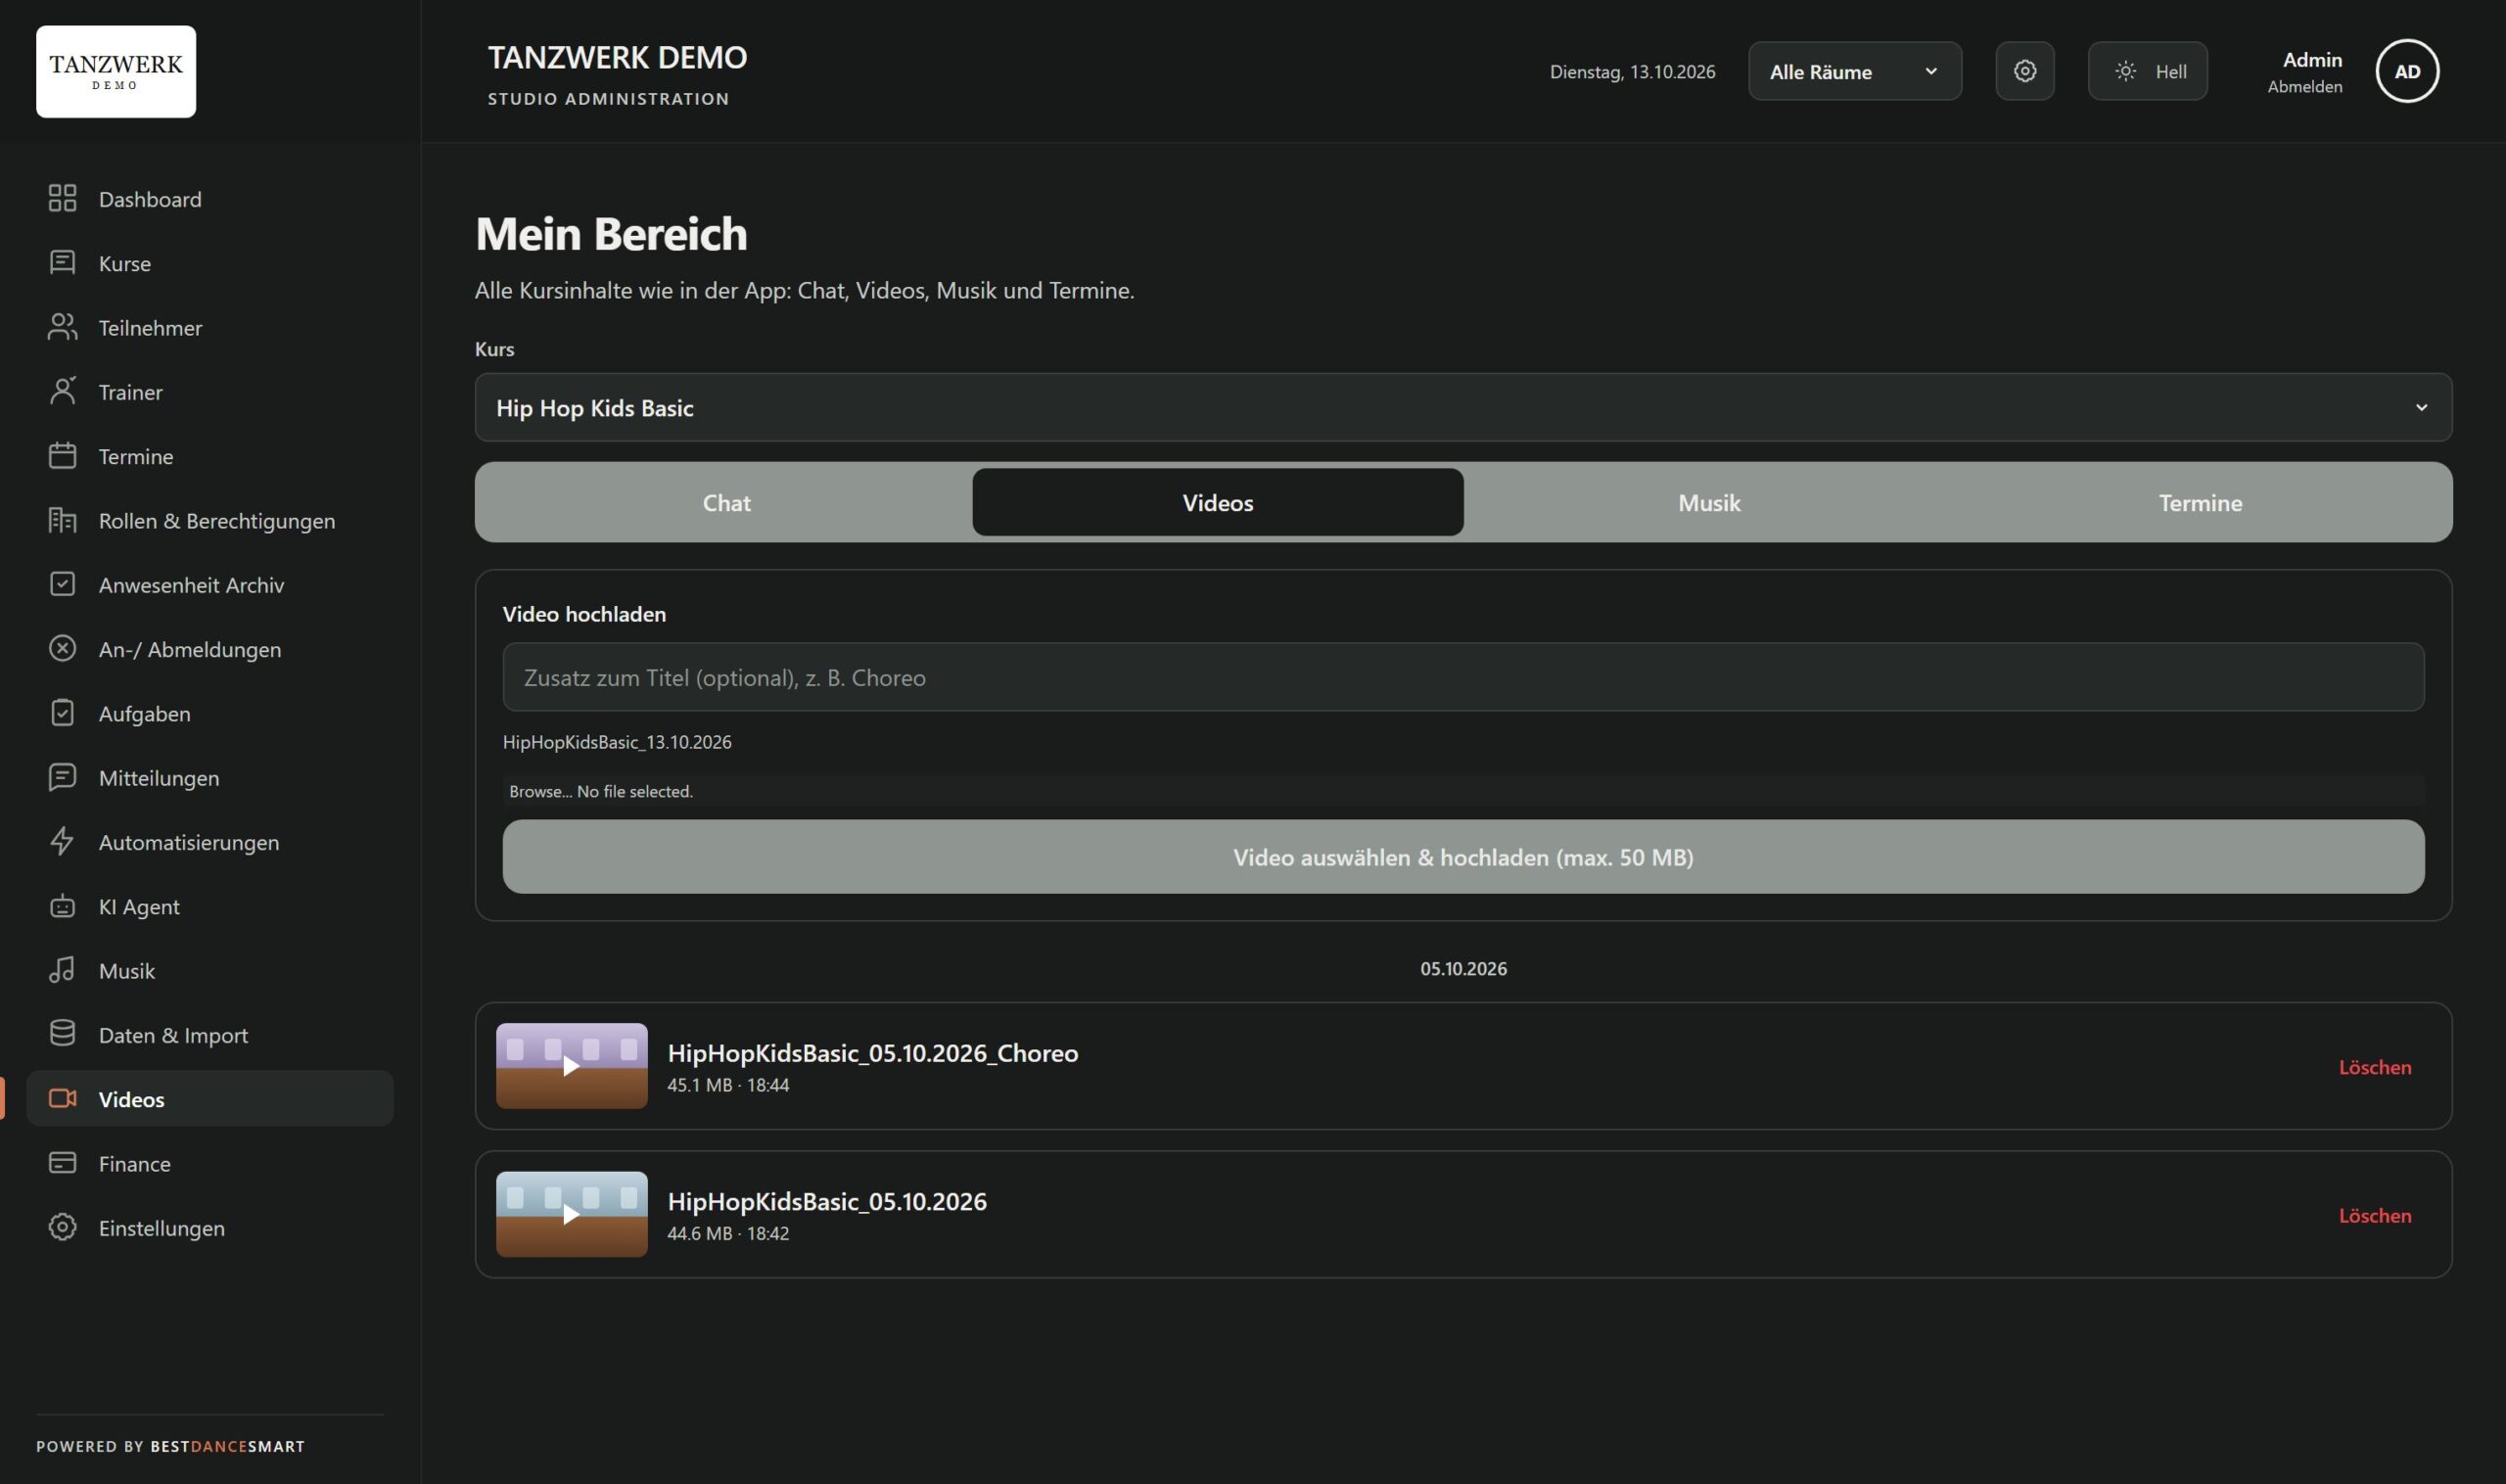Open Rollen & Berechtigungen building icon
The height and width of the screenshot is (1484, 2506).
tap(62, 520)
